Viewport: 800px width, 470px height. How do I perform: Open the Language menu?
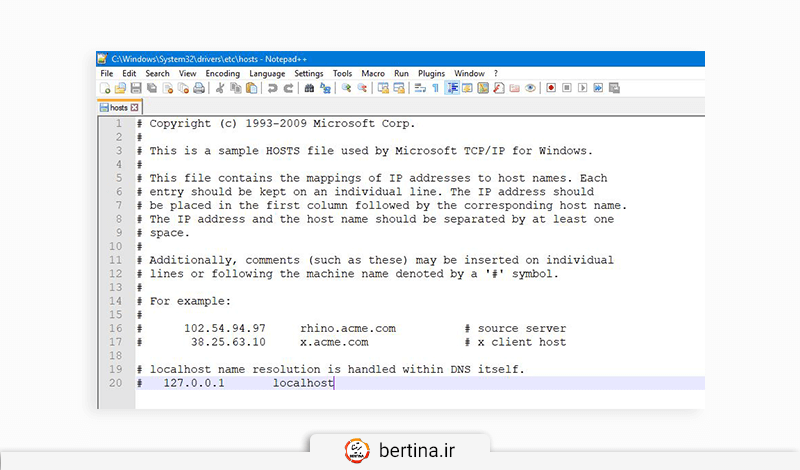pyautogui.click(x=267, y=73)
